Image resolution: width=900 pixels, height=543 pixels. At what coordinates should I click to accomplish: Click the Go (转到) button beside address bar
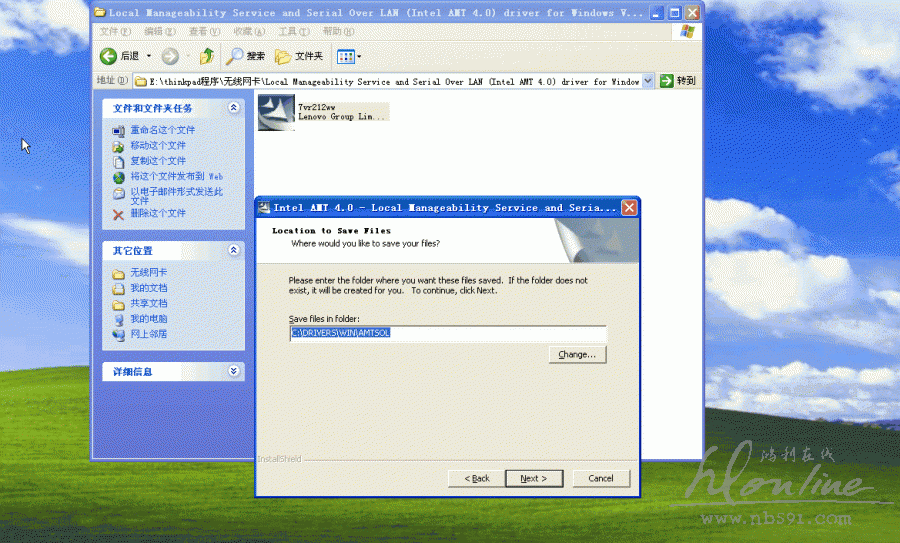(x=678, y=81)
